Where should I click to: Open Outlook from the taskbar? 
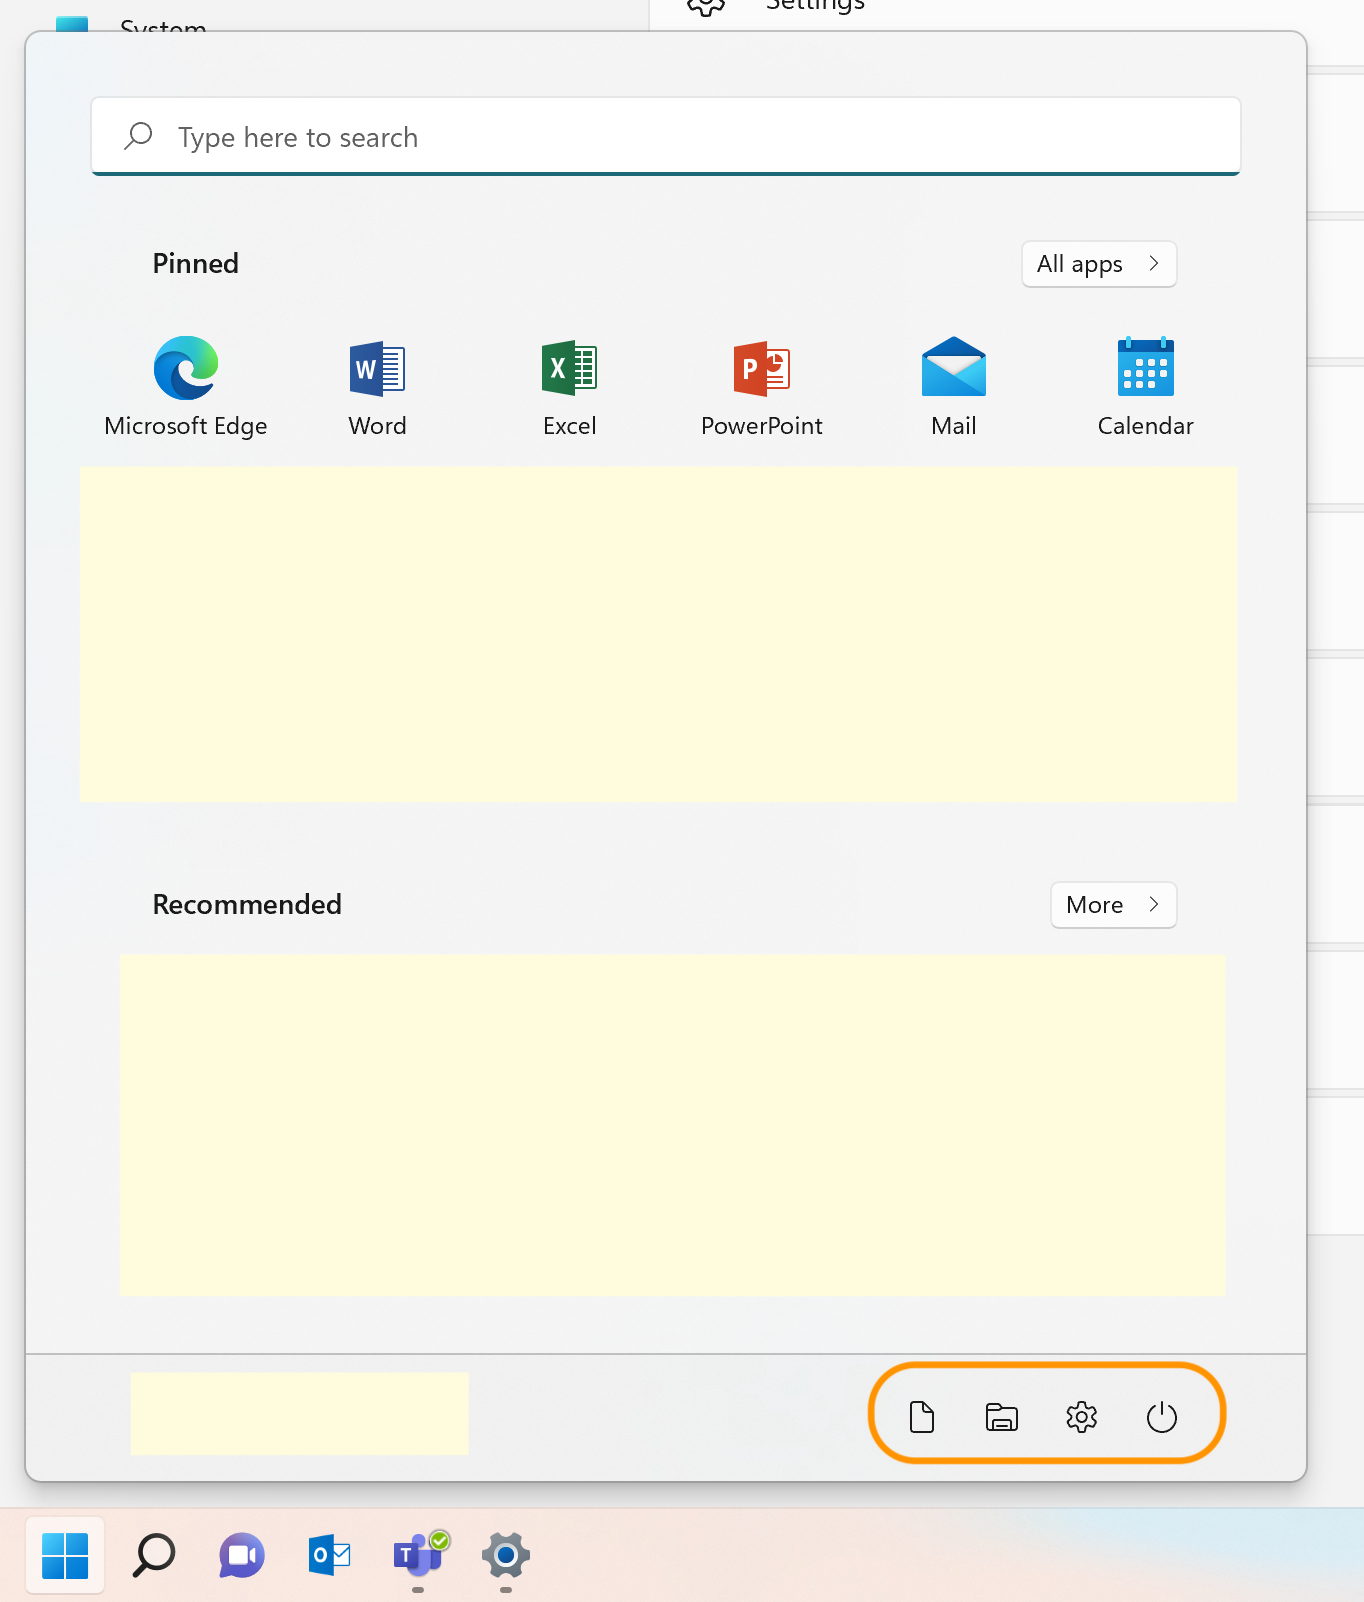click(x=329, y=1555)
